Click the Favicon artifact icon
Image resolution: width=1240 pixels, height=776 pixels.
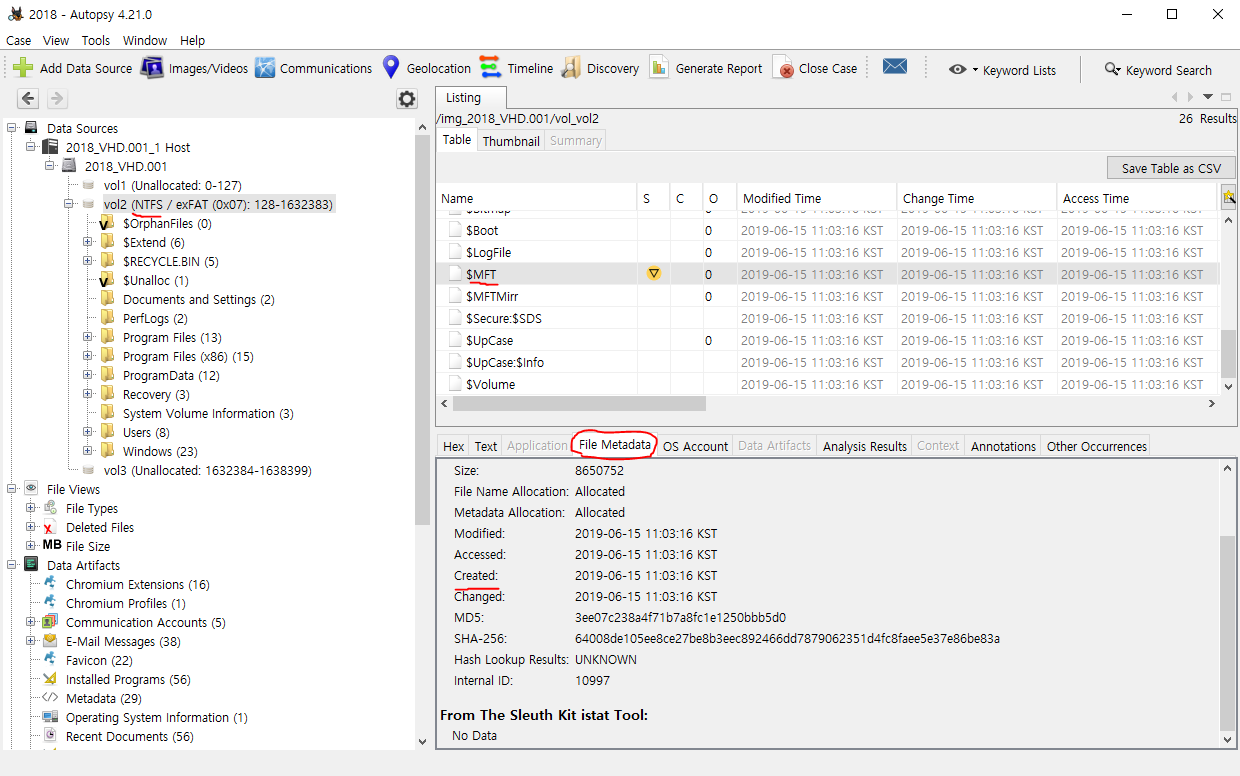pyautogui.click(x=49, y=660)
